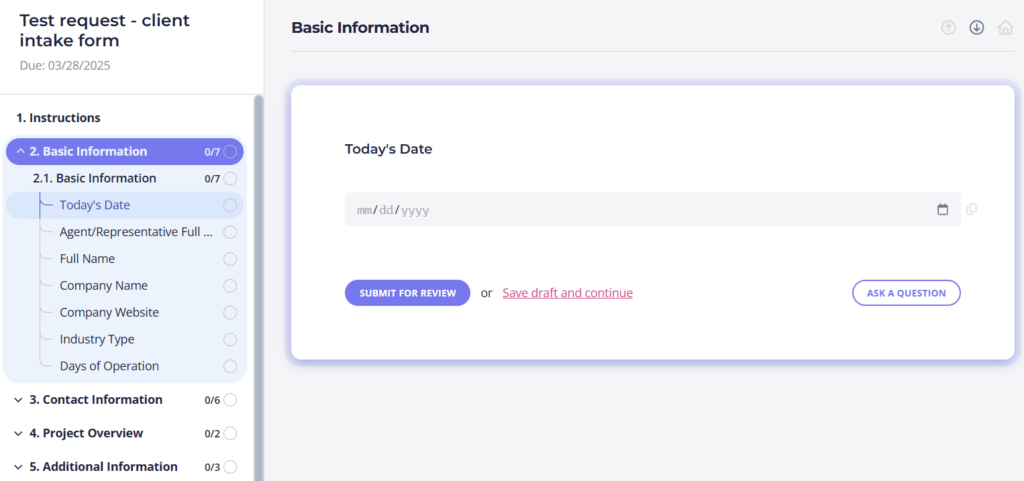Expand the 4. Project Overview section
This screenshot has width=1024, height=481.
tap(19, 434)
